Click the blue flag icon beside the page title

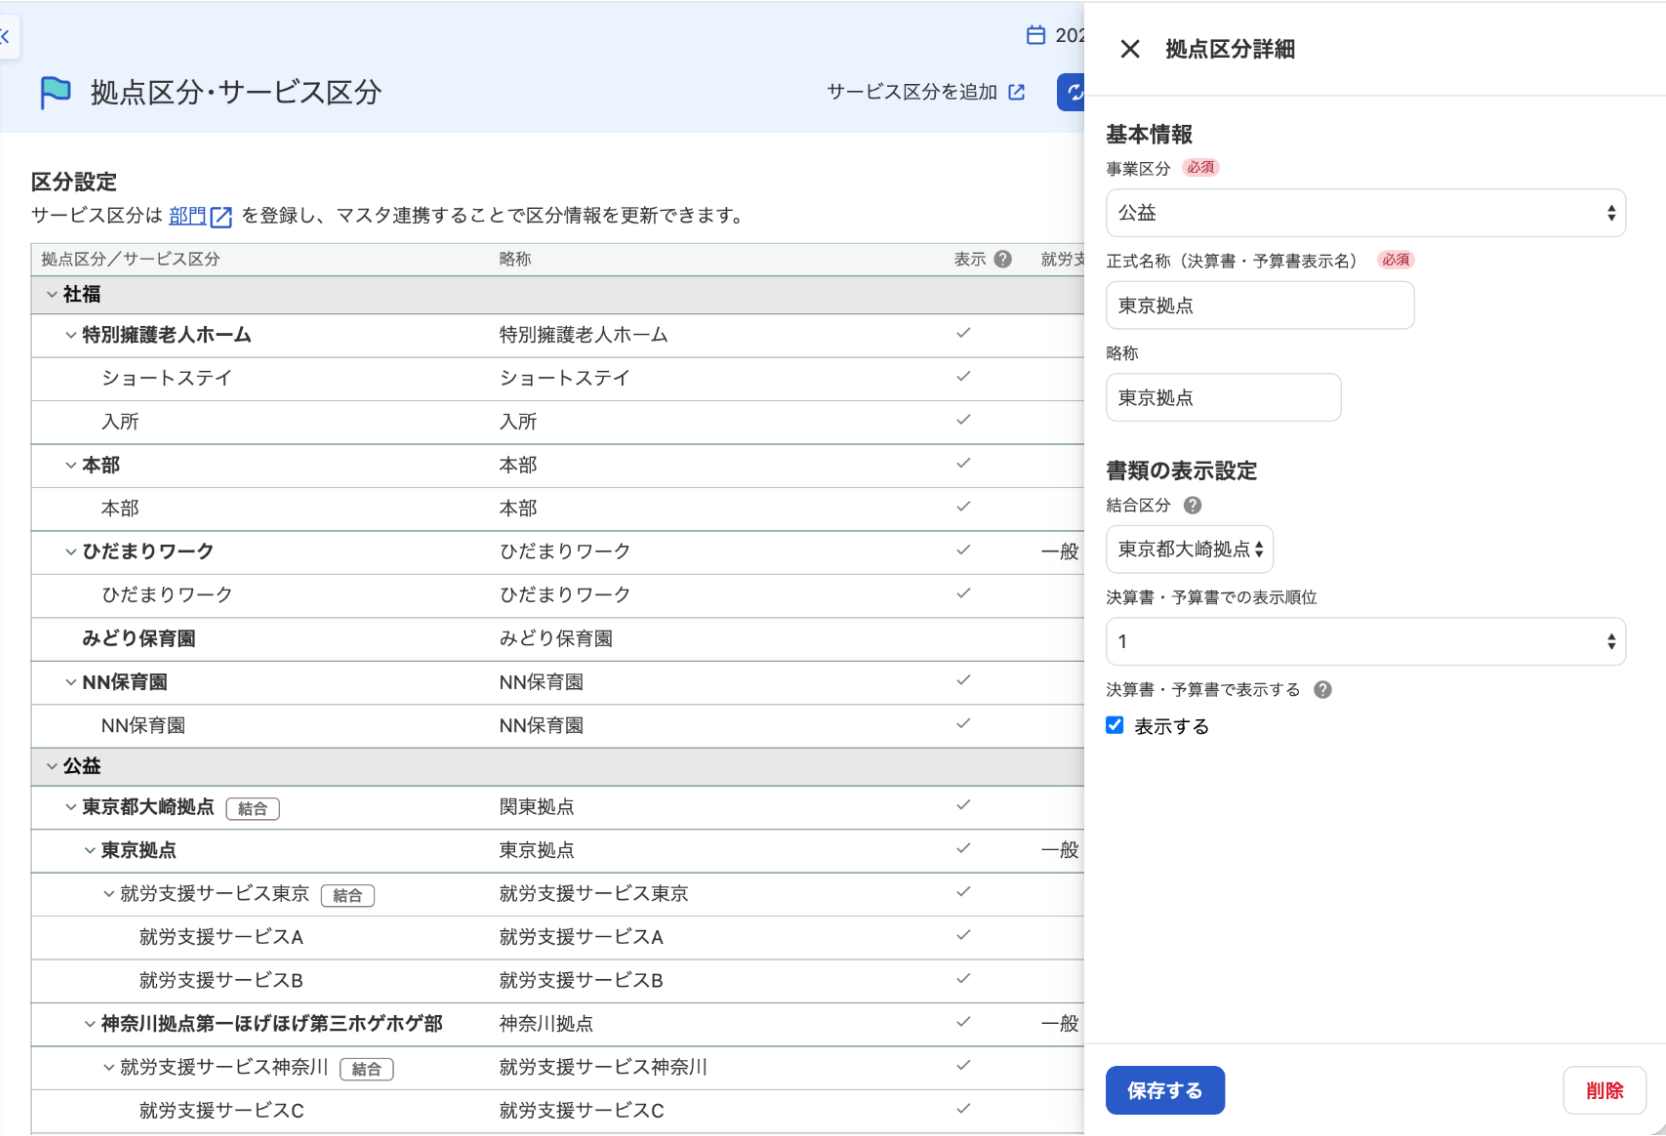pos(55,93)
